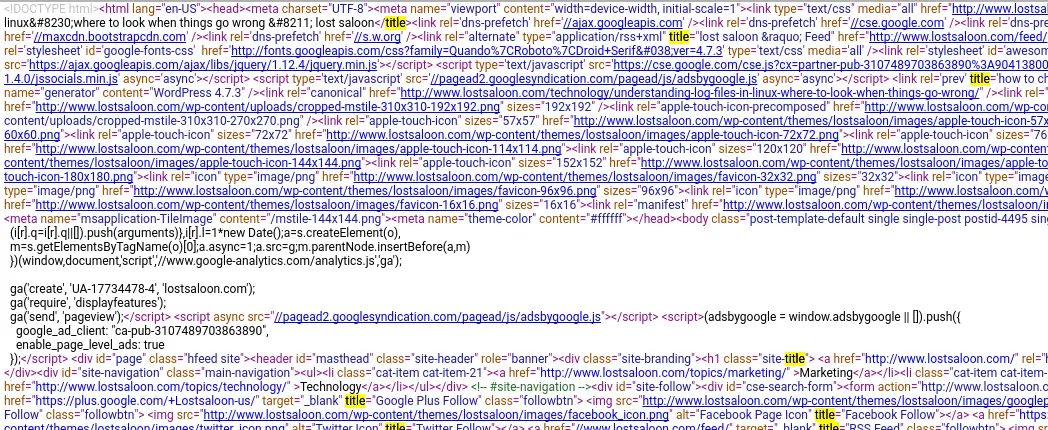Screen dimensions: 1048x430
Task: Open the favicon-96x96.png link
Action: click(364, 191)
